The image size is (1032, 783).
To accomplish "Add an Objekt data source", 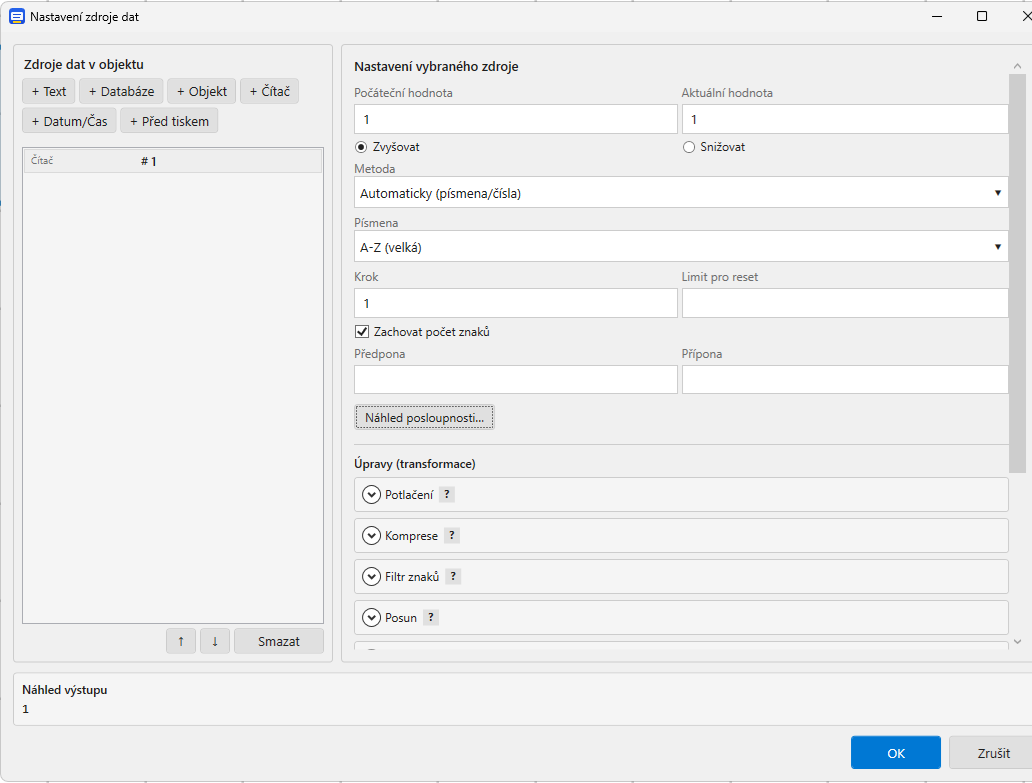I will pos(201,91).
